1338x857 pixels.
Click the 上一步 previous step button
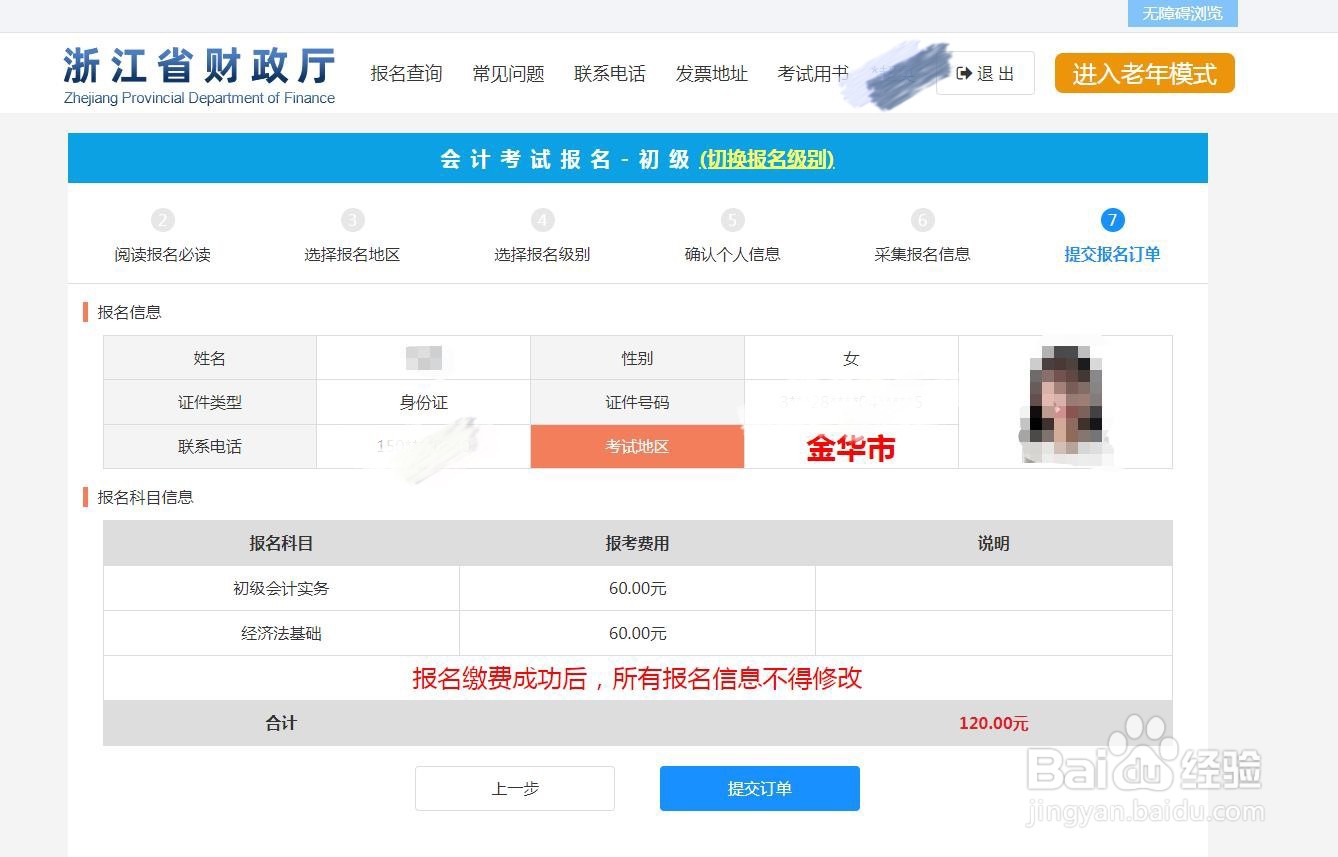point(514,788)
